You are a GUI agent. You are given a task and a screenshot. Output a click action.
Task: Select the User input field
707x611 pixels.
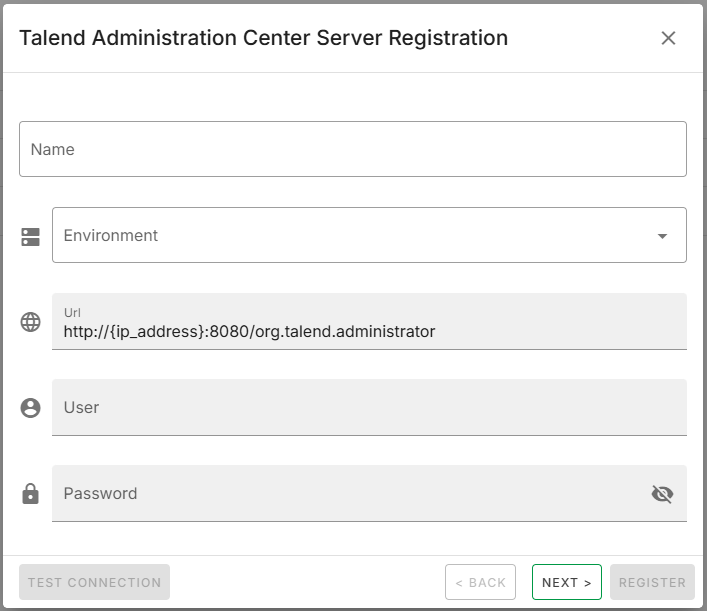pos(368,408)
